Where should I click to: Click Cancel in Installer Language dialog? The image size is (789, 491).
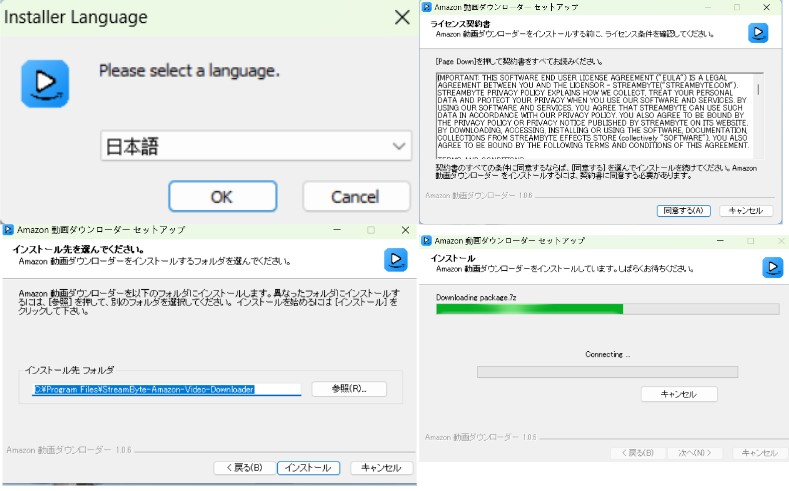point(356,196)
